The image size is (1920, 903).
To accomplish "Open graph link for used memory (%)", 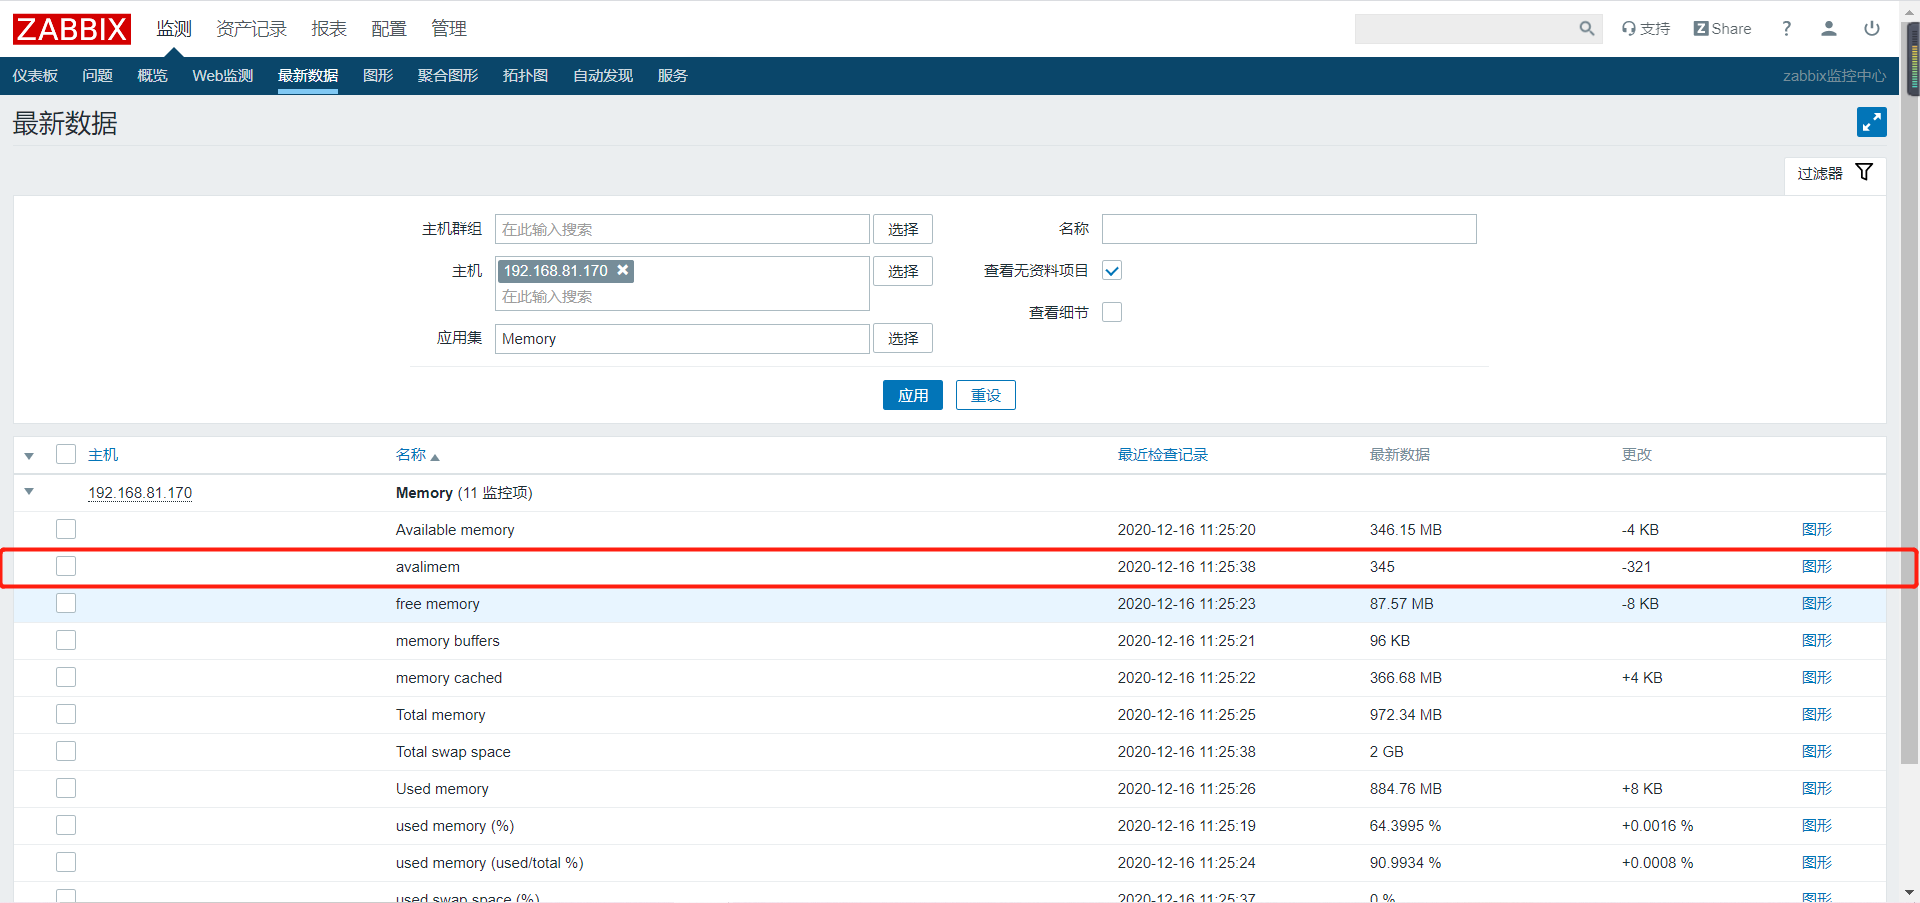I will pyautogui.click(x=1817, y=826).
